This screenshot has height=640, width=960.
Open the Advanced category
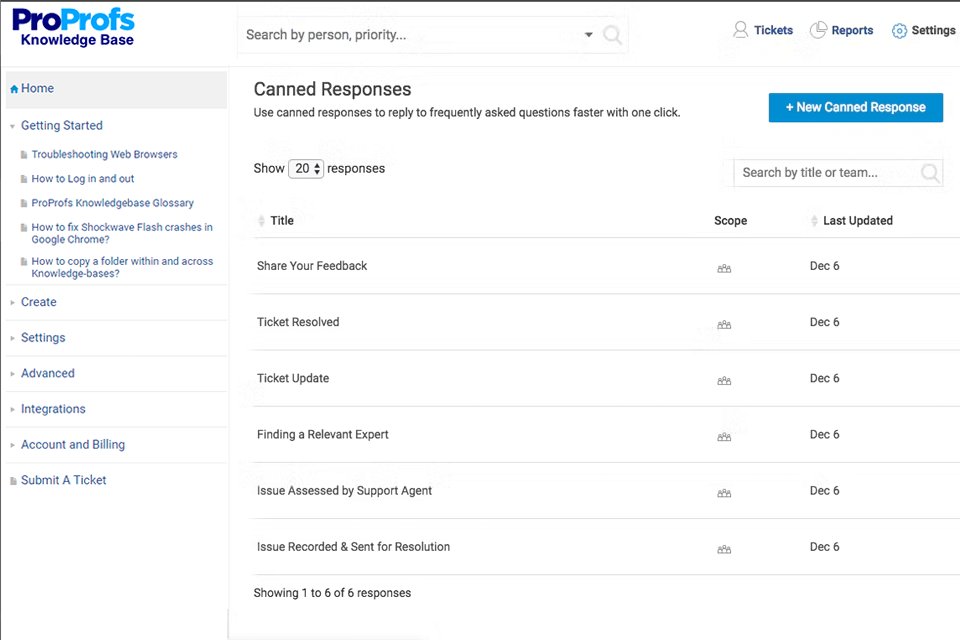[48, 373]
